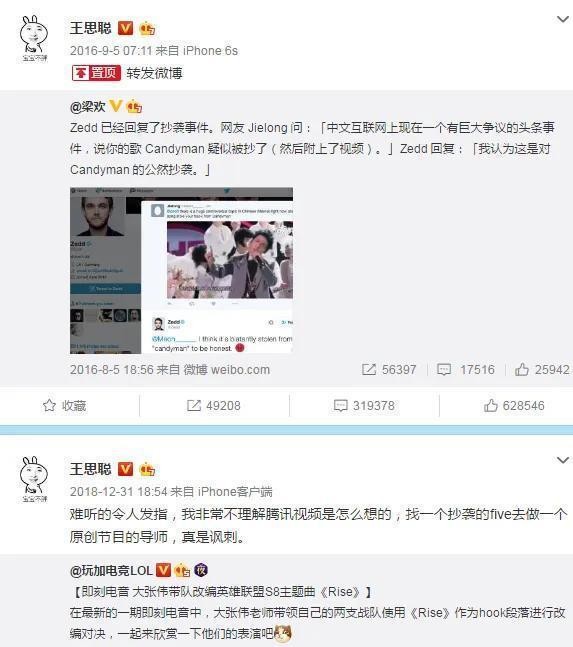Open the first post's dropdown chevron menu
Image resolution: width=573 pixels, height=647 pixels.
tap(563, 19)
